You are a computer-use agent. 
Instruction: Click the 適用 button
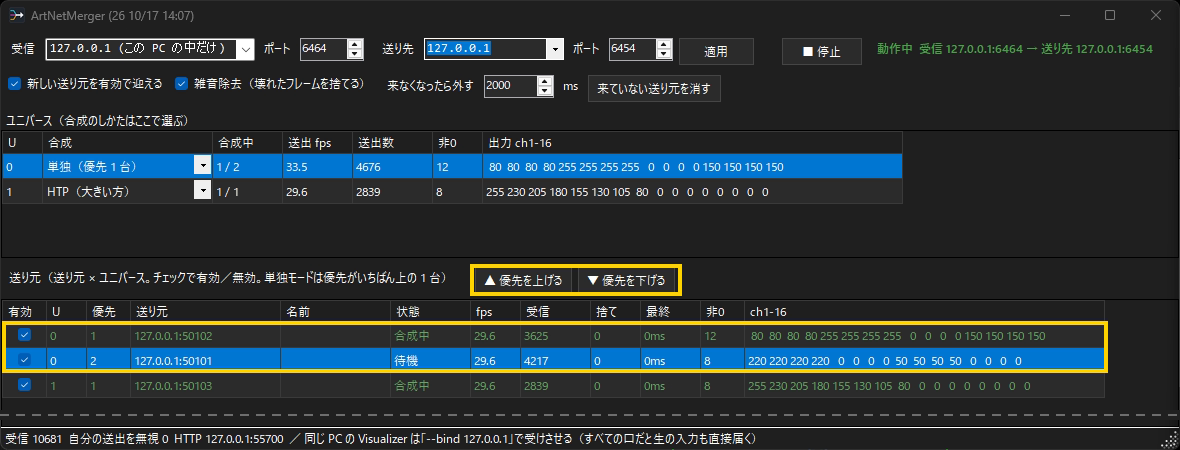pos(716,52)
